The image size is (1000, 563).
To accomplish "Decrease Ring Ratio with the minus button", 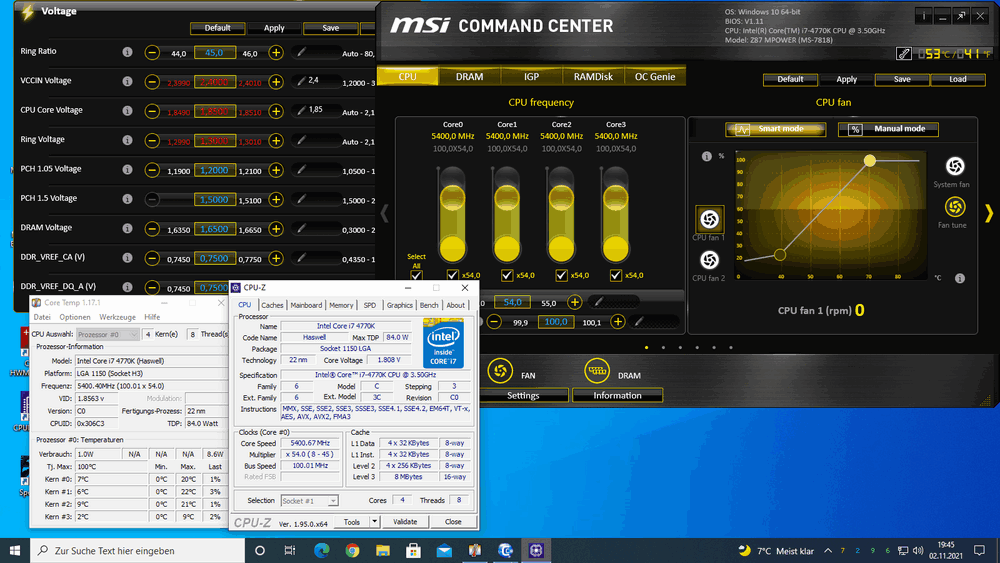I will pos(152,52).
